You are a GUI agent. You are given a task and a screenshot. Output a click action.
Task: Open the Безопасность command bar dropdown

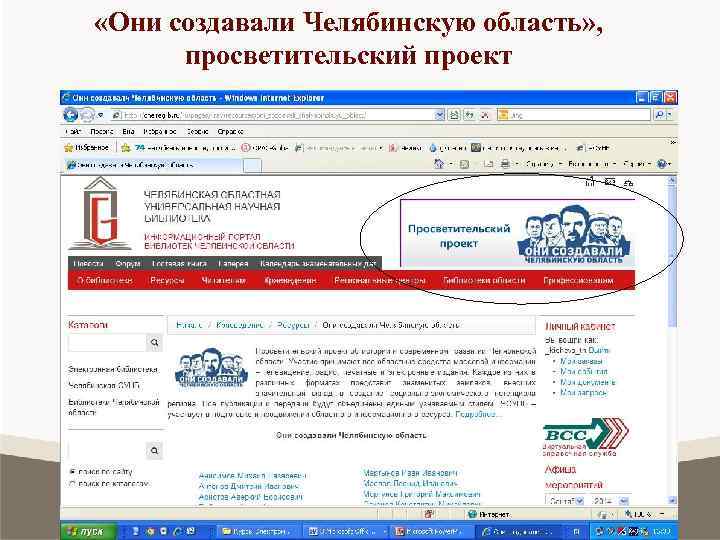(592, 163)
